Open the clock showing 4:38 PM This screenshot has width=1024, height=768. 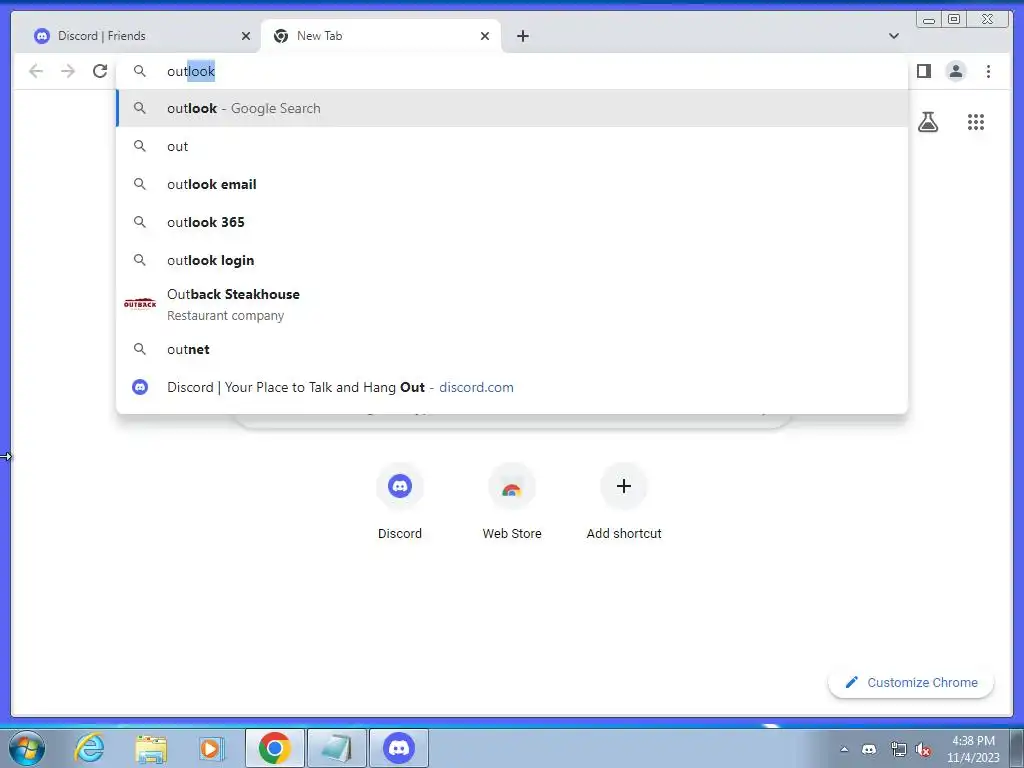coord(973,749)
